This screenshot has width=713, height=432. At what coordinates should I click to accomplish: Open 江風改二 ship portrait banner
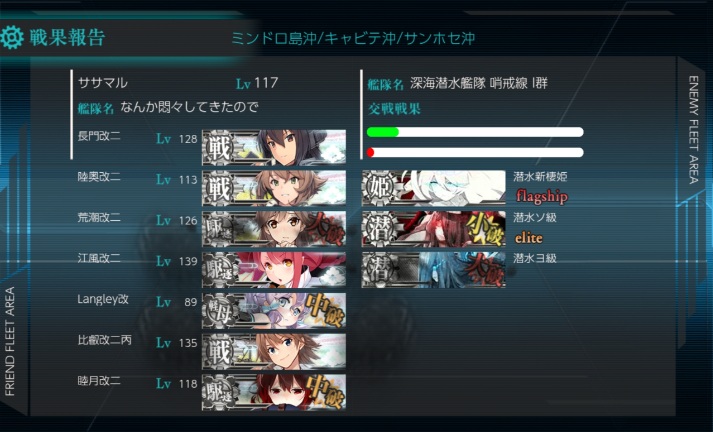(x=274, y=270)
